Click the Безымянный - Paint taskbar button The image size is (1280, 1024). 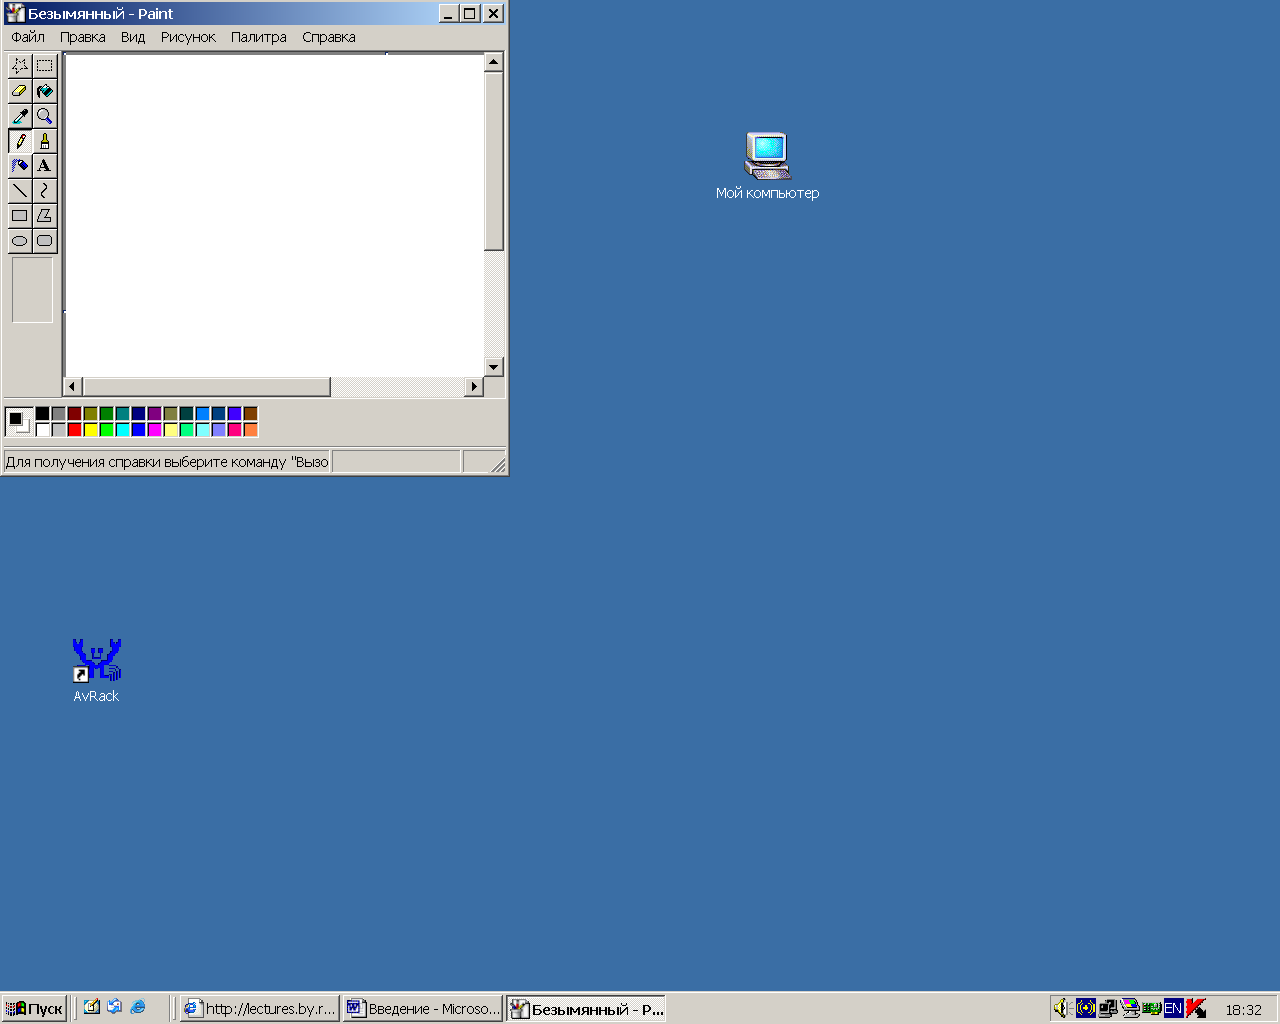(586, 1008)
